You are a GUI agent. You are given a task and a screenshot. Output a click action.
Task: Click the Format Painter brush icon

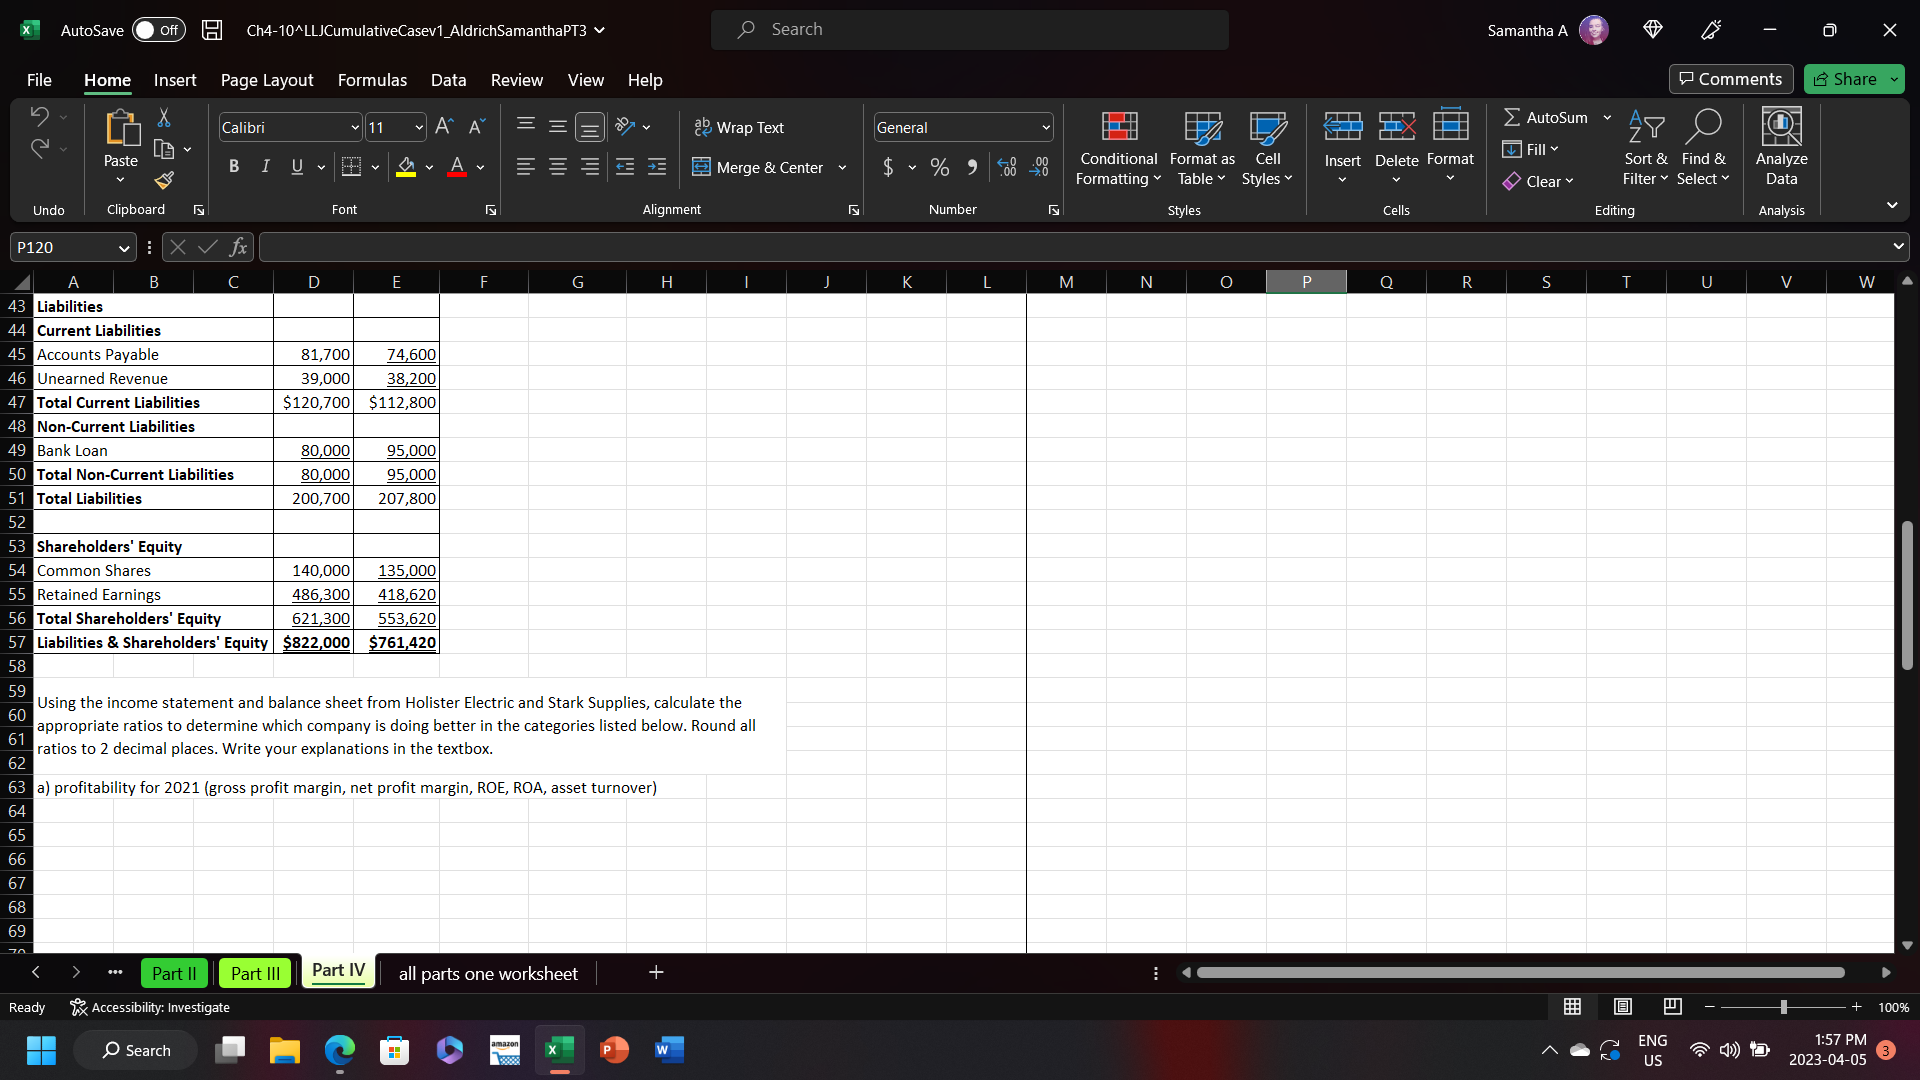[164, 180]
